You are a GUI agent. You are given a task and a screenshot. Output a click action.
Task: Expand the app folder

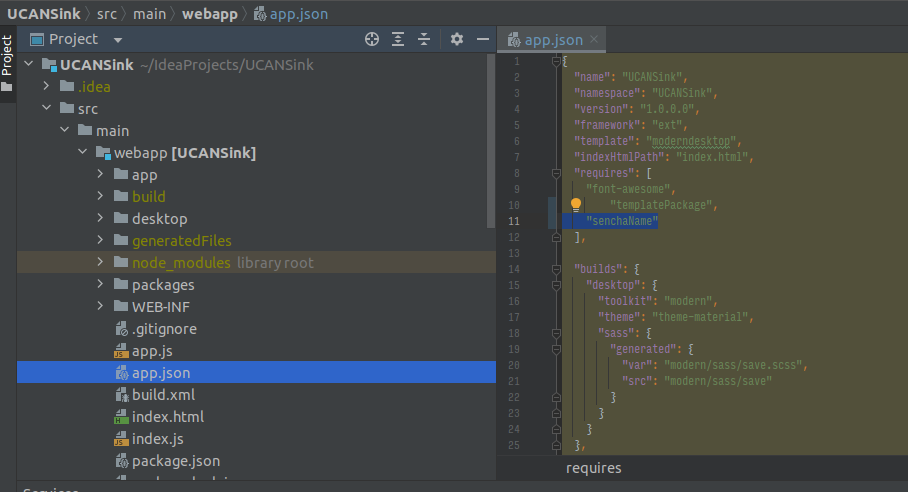click(100, 174)
